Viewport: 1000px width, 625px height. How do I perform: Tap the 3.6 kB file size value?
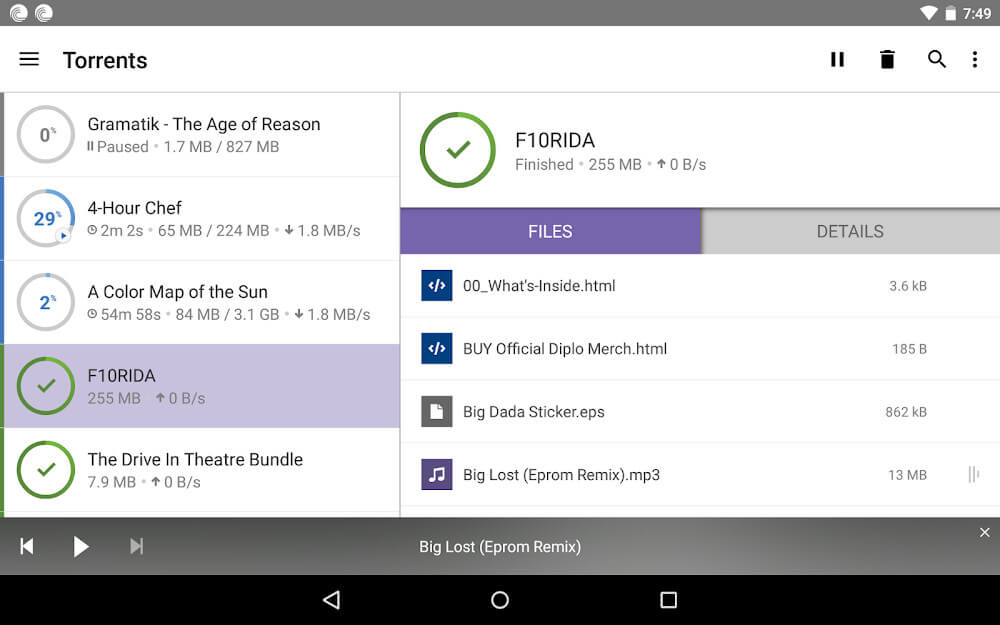[908, 286]
